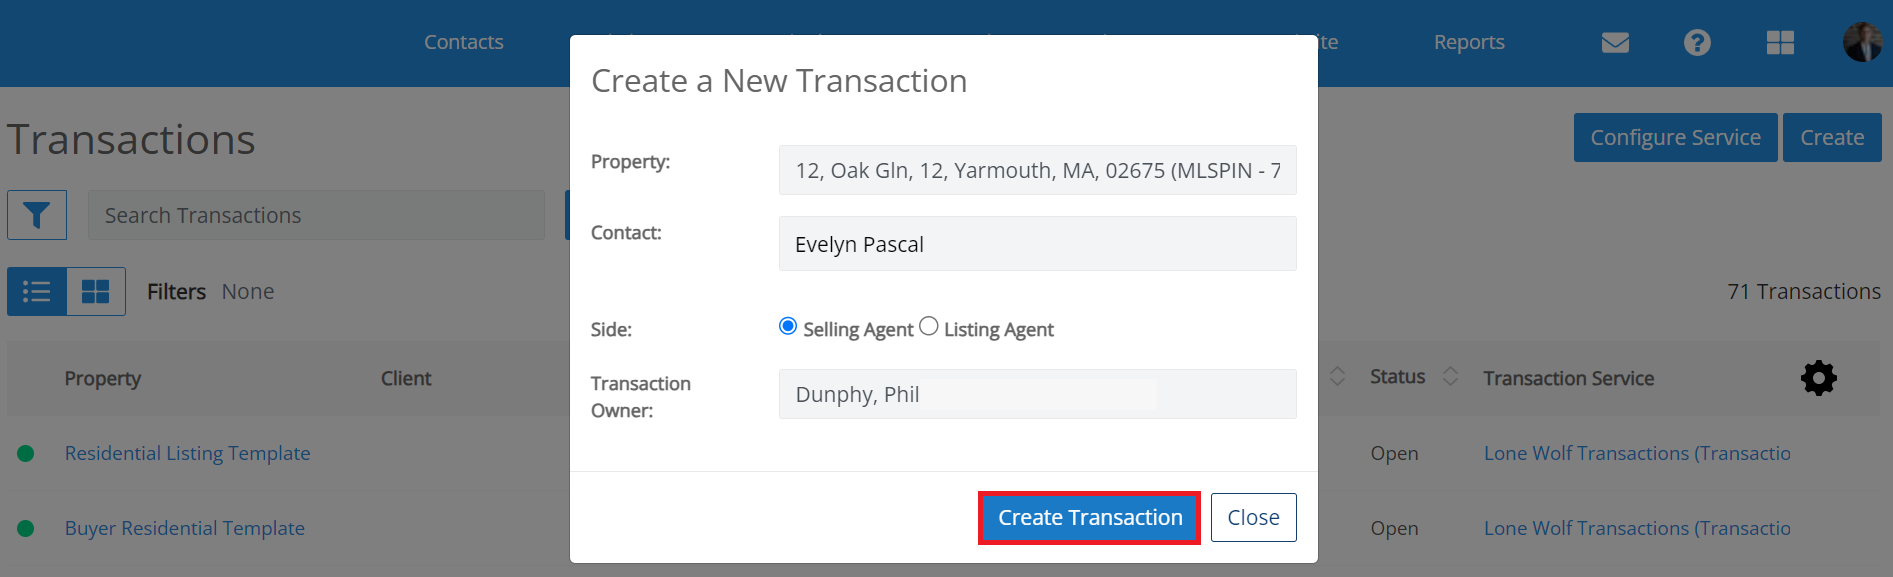The width and height of the screenshot is (1893, 577).
Task: Switch to list view of transactions
Action: pyautogui.click(x=36, y=291)
